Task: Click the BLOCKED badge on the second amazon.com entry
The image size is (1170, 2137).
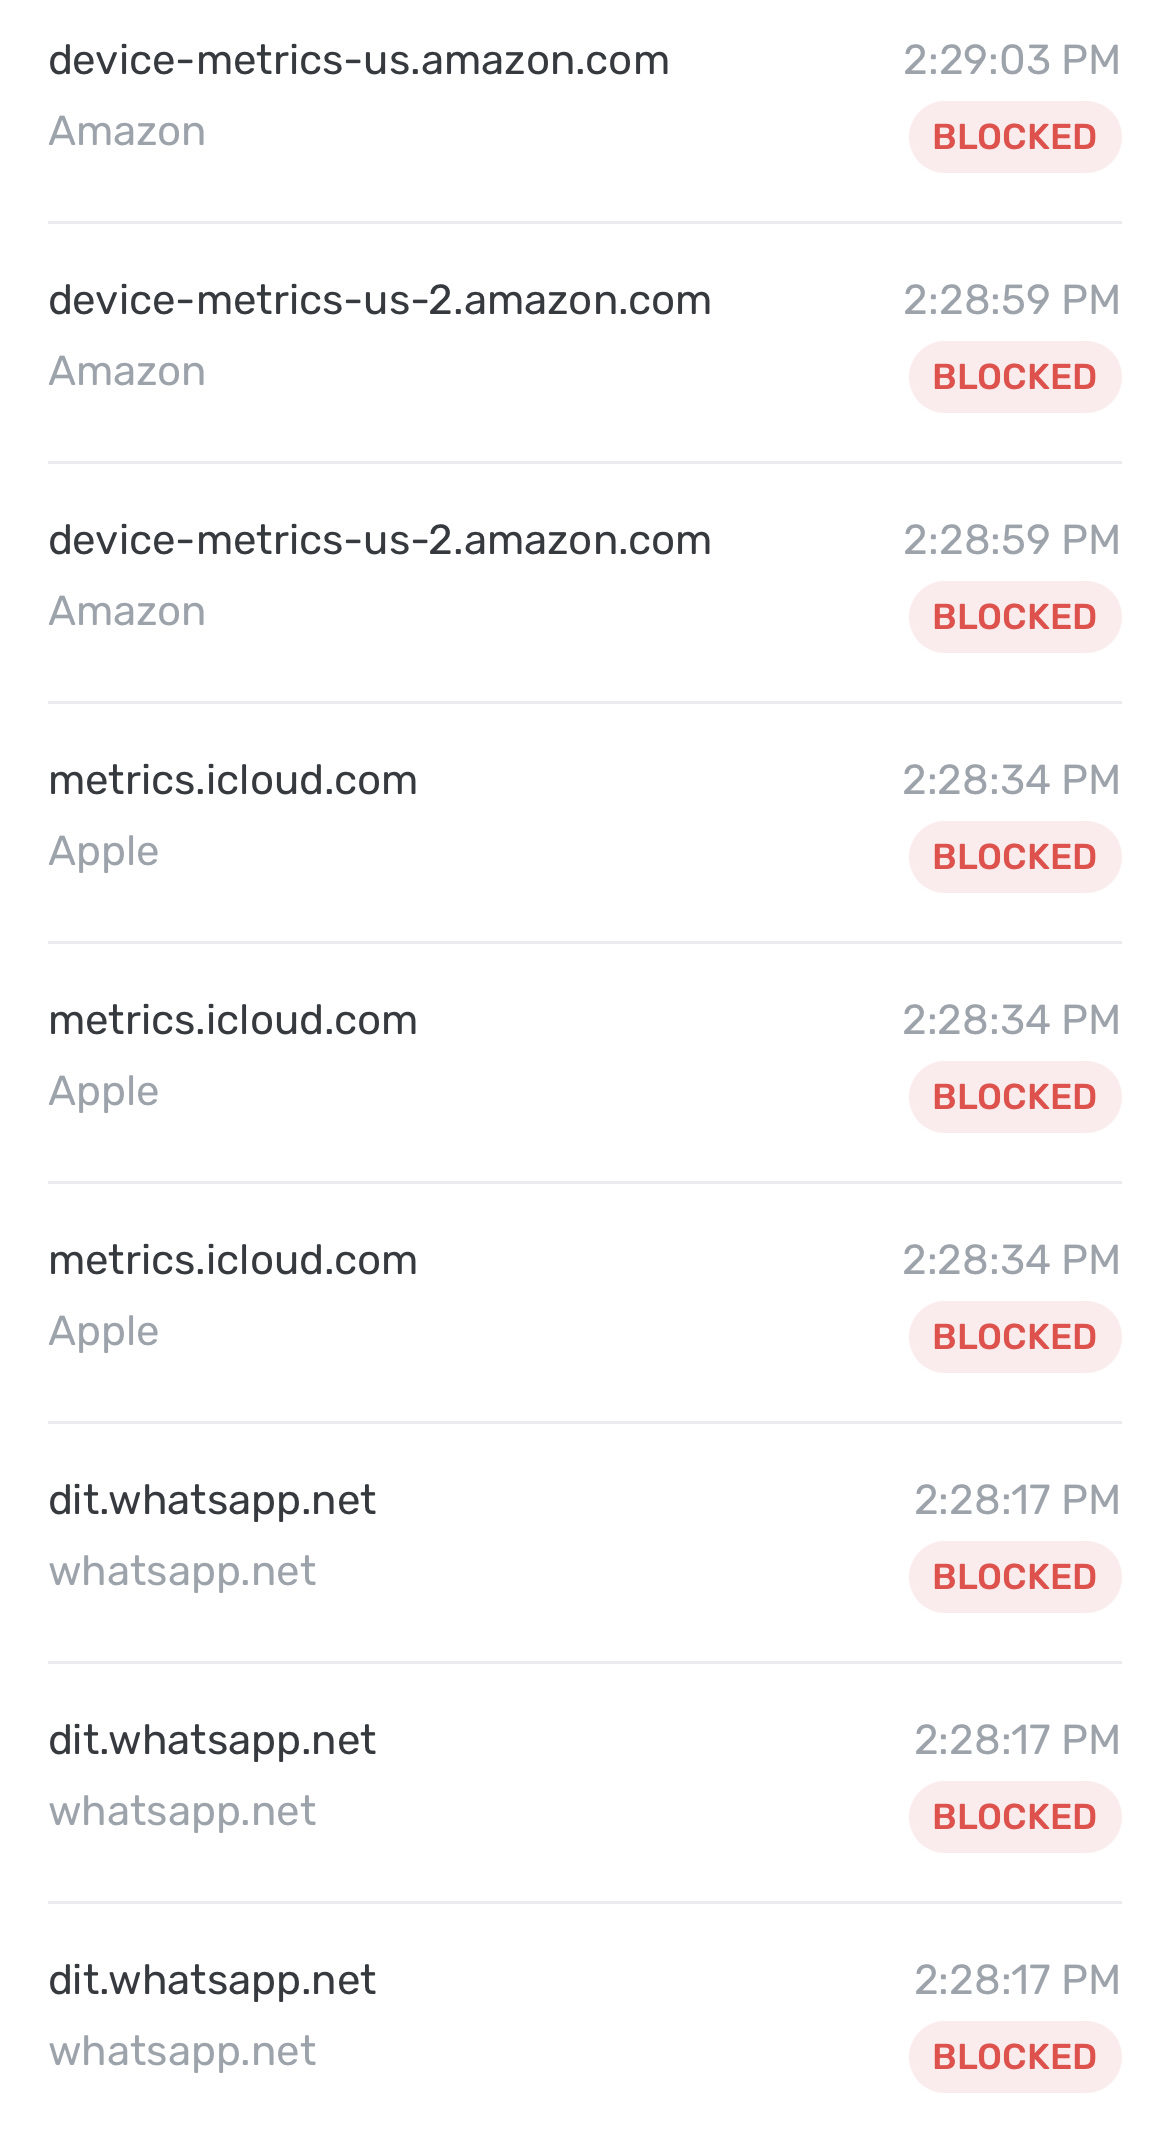Action: (1014, 376)
